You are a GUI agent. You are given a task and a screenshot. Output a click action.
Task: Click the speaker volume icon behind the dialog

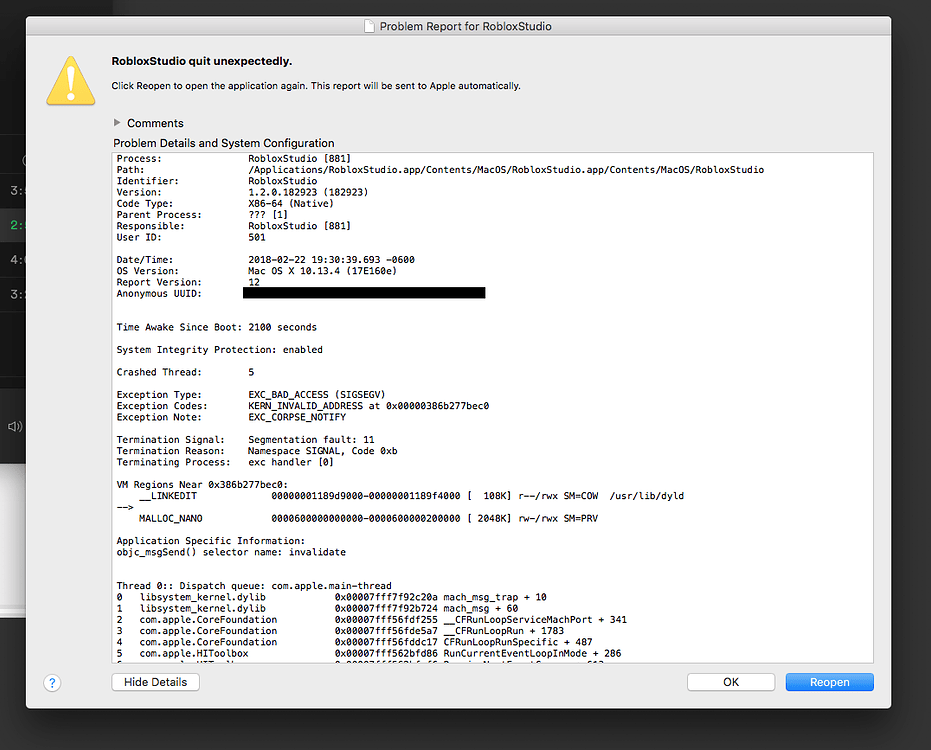[14, 426]
